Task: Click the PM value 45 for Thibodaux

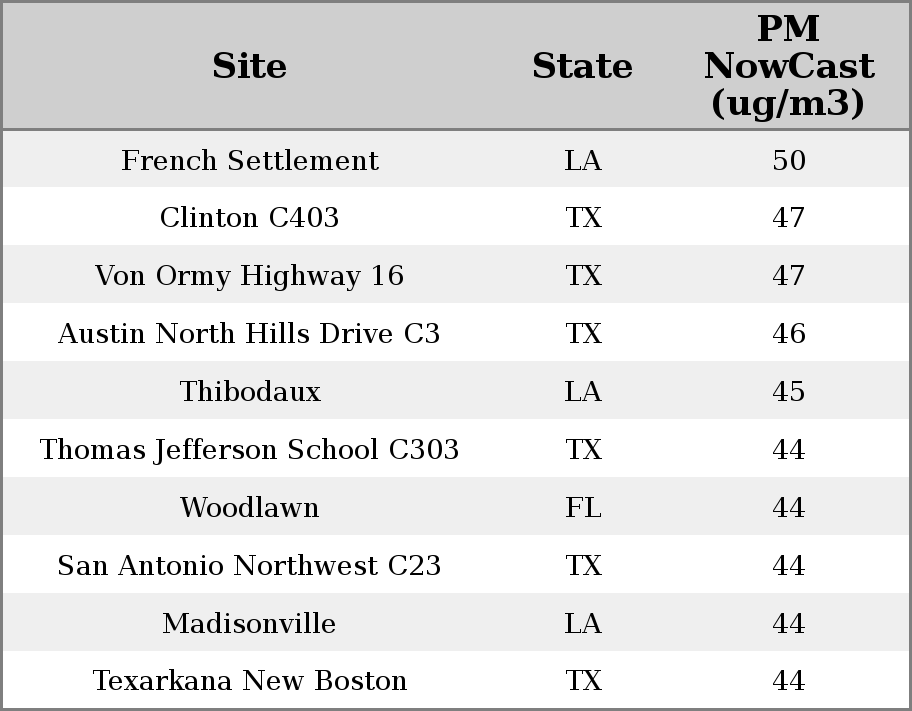Action: click(788, 392)
